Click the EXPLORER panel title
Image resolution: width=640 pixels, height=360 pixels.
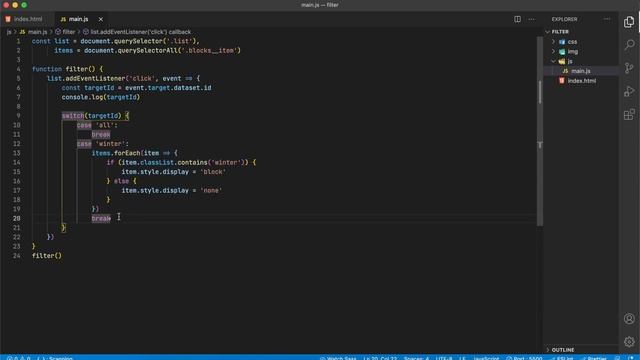[x=564, y=19]
